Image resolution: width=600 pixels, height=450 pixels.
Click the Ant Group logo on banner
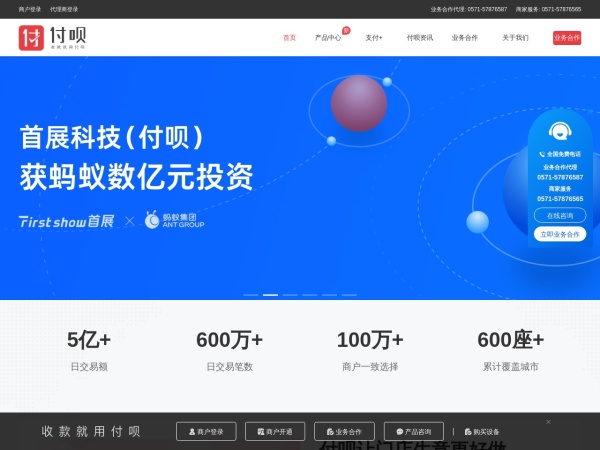[x=174, y=220]
